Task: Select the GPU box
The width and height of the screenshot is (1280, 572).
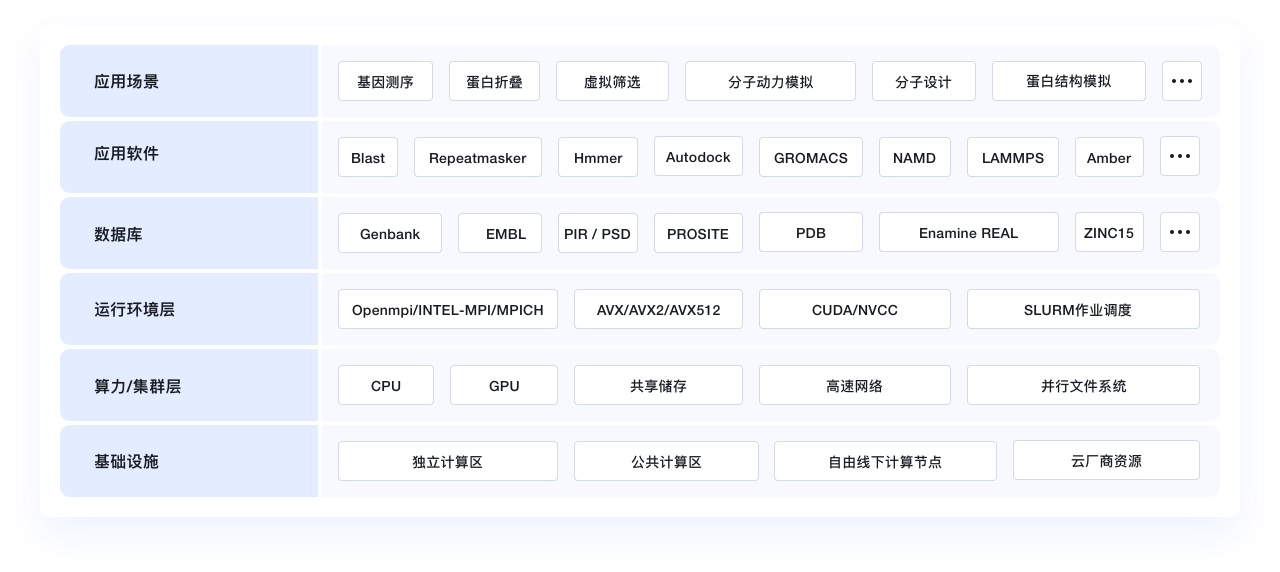Action: tap(504, 385)
